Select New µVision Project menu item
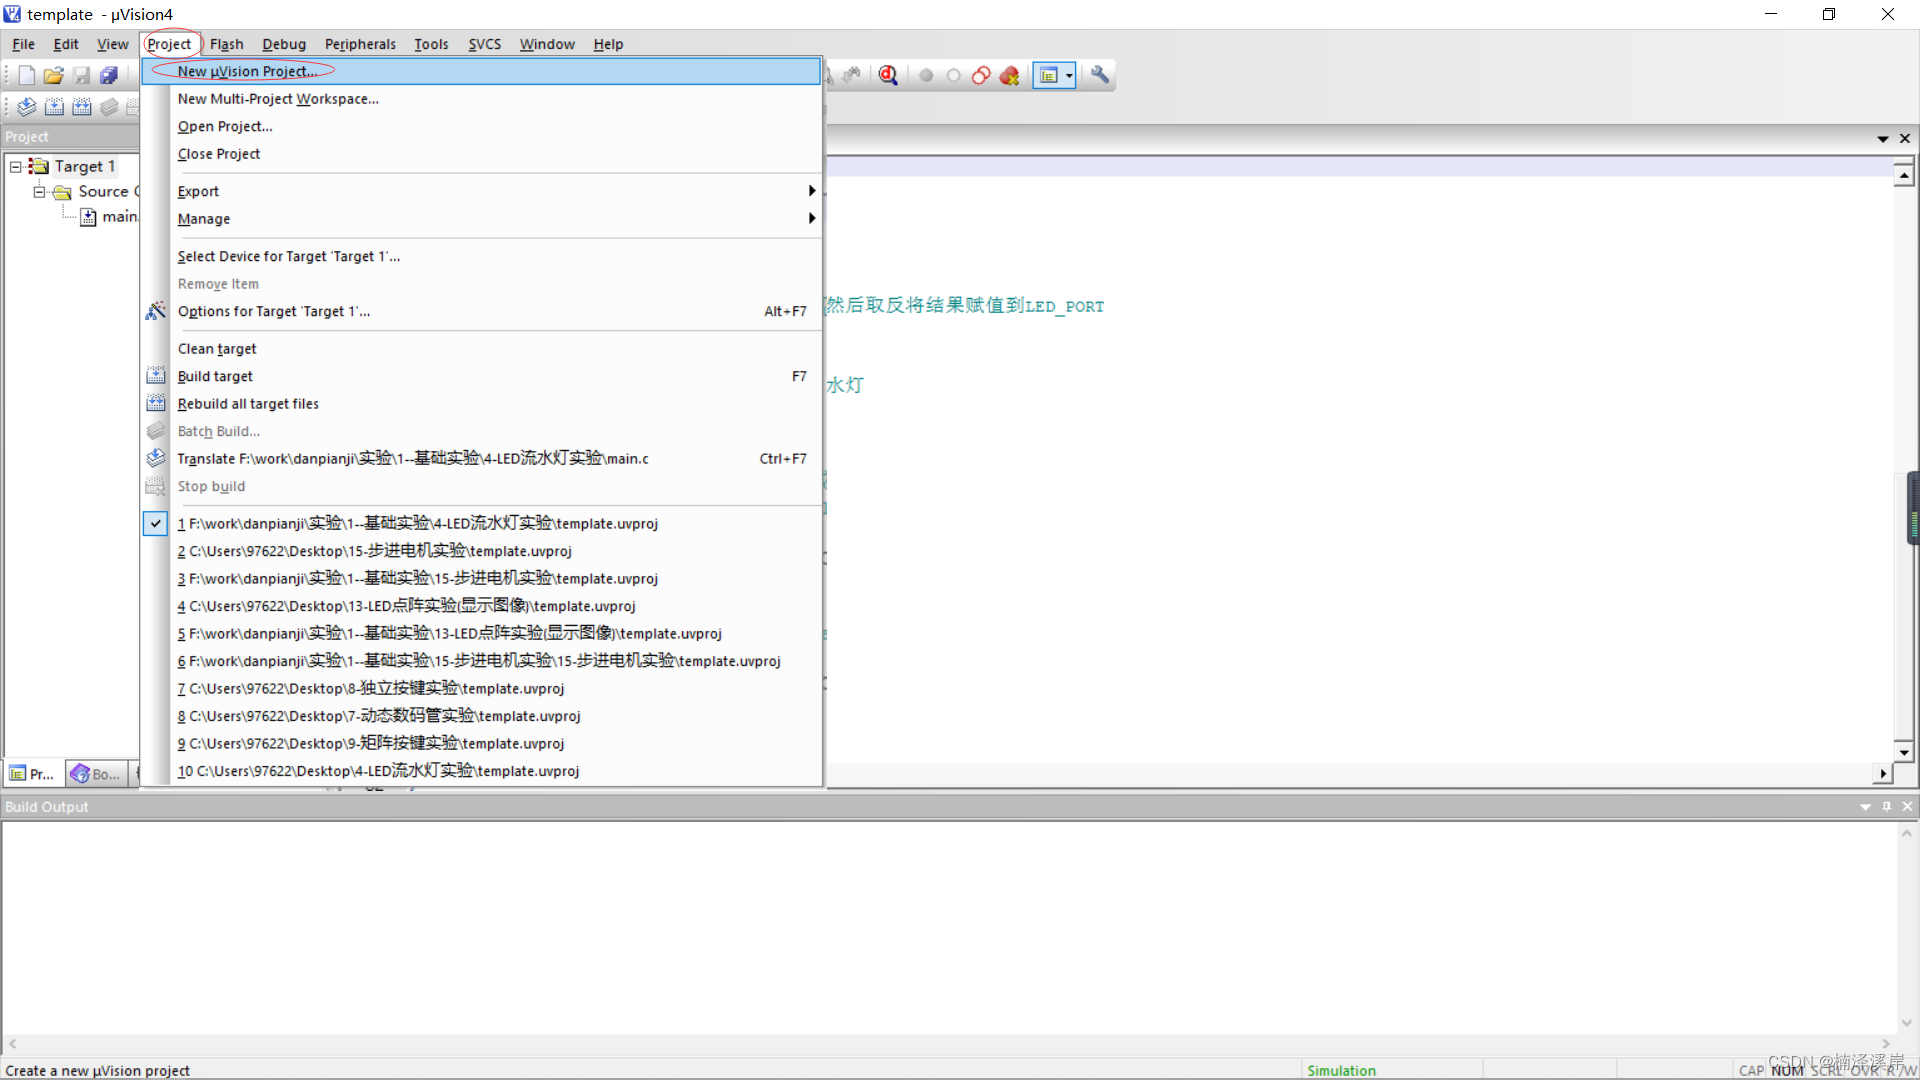Screen dimensions: 1920x1080 [x=248, y=70]
